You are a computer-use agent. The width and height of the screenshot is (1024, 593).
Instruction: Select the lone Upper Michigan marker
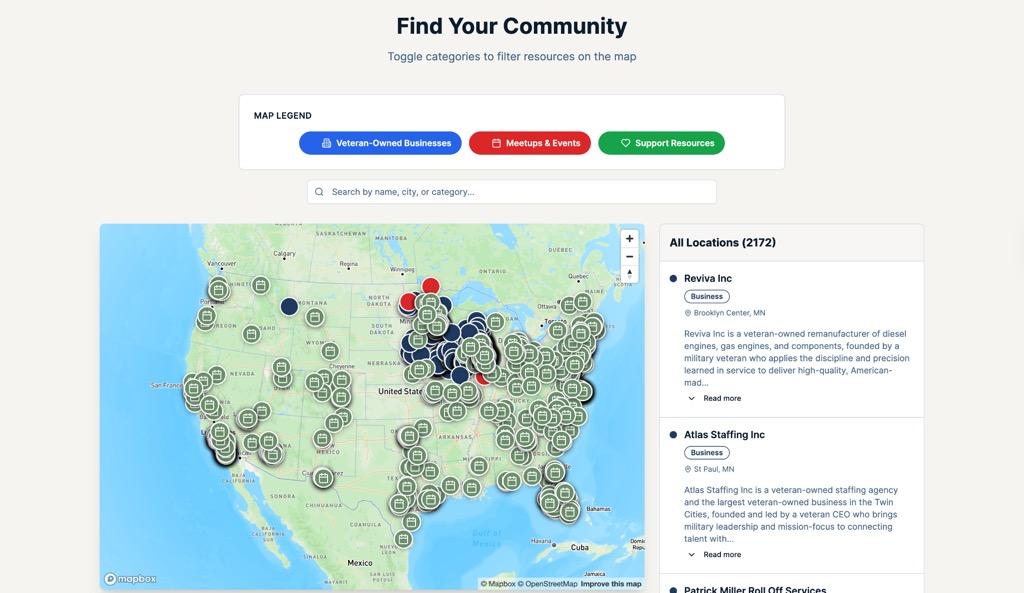tap(495, 321)
